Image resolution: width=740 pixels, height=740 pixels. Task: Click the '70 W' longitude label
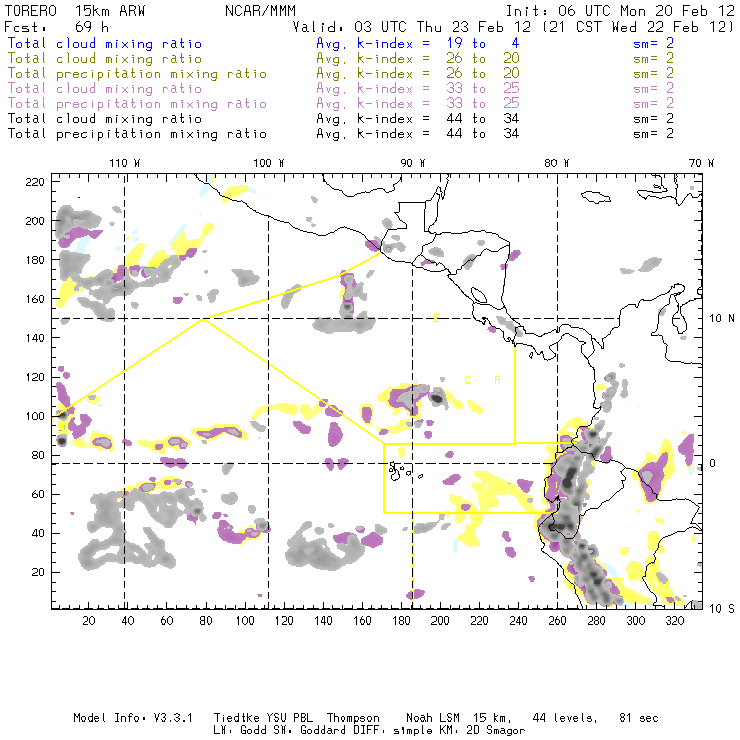click(701, 163)
